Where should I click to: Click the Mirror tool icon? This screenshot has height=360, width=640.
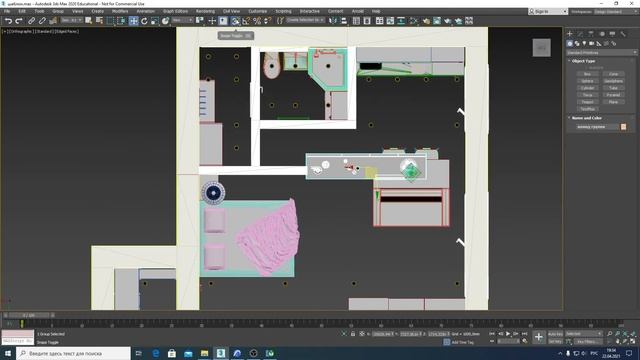[333, 21]
